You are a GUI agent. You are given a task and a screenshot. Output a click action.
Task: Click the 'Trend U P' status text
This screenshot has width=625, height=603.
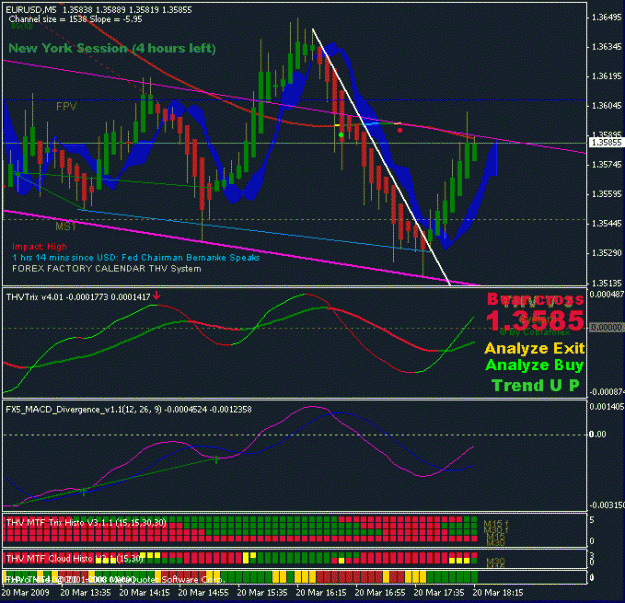click(535, 385)
